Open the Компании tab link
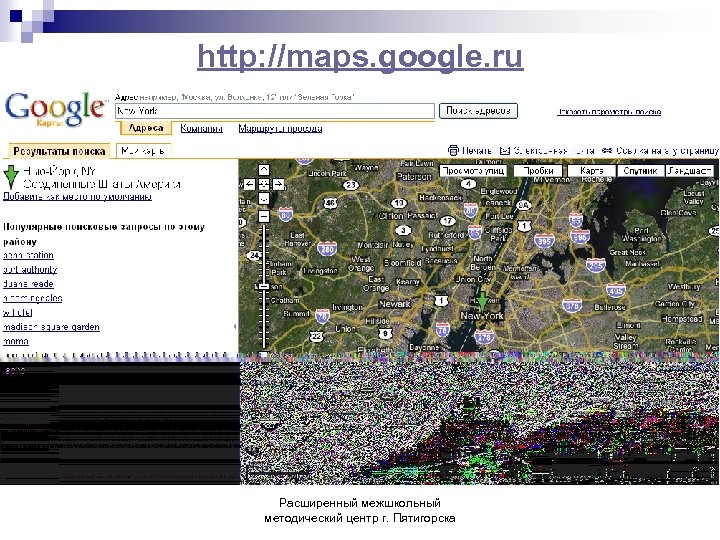This screenshot has width=720, height=540. tap(202, 129)
